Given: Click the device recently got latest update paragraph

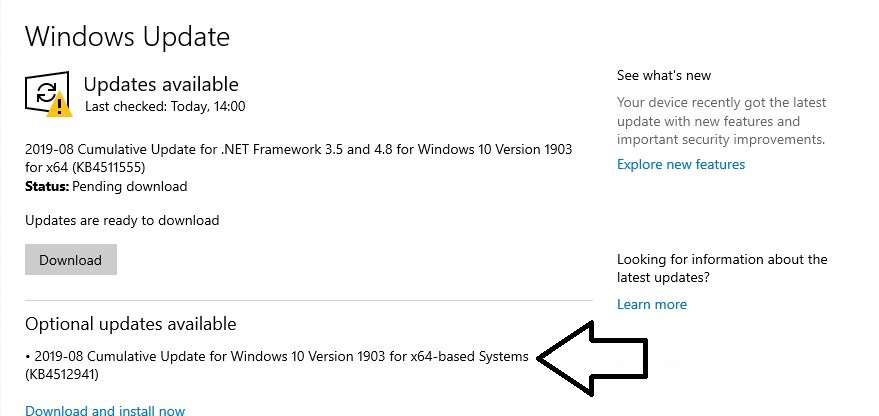Looking at the screenshot, I should point(721,121).
